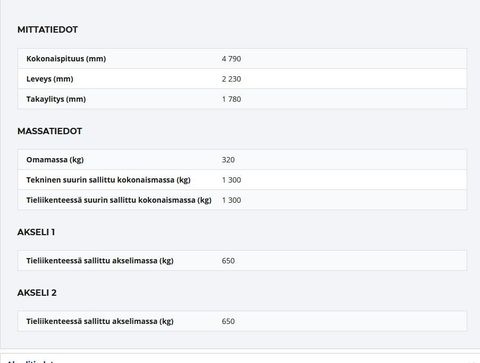The width and height of the screenshot is (480, 363).
Task: Select Tekninen suurin sallittu kokonaismassa label
Action: (x=108, y=180)
